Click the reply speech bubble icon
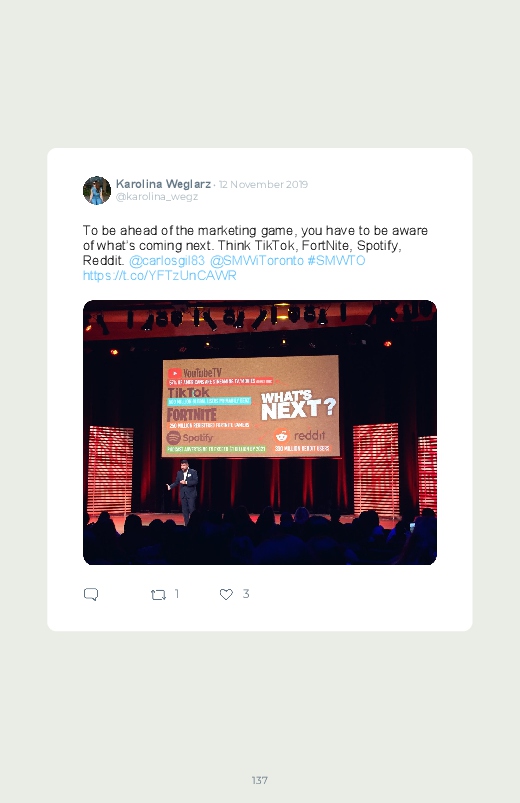520x803 pixels. [91, 594]
